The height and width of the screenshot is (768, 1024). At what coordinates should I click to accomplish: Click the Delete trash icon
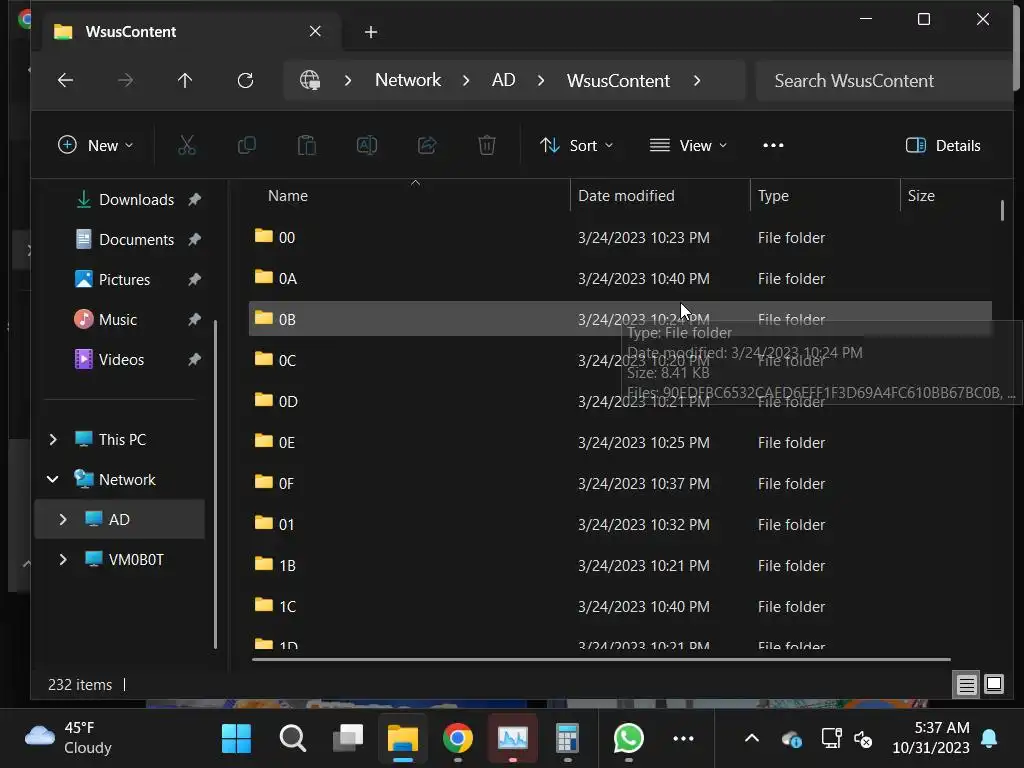pos(487,145)
